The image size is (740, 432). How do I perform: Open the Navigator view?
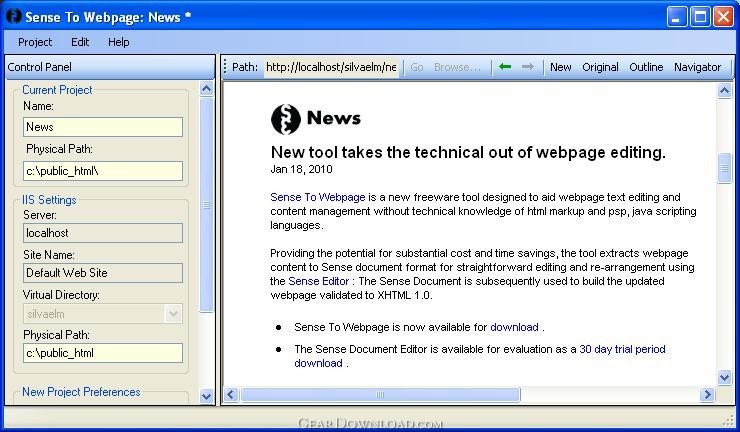point(698,67)
